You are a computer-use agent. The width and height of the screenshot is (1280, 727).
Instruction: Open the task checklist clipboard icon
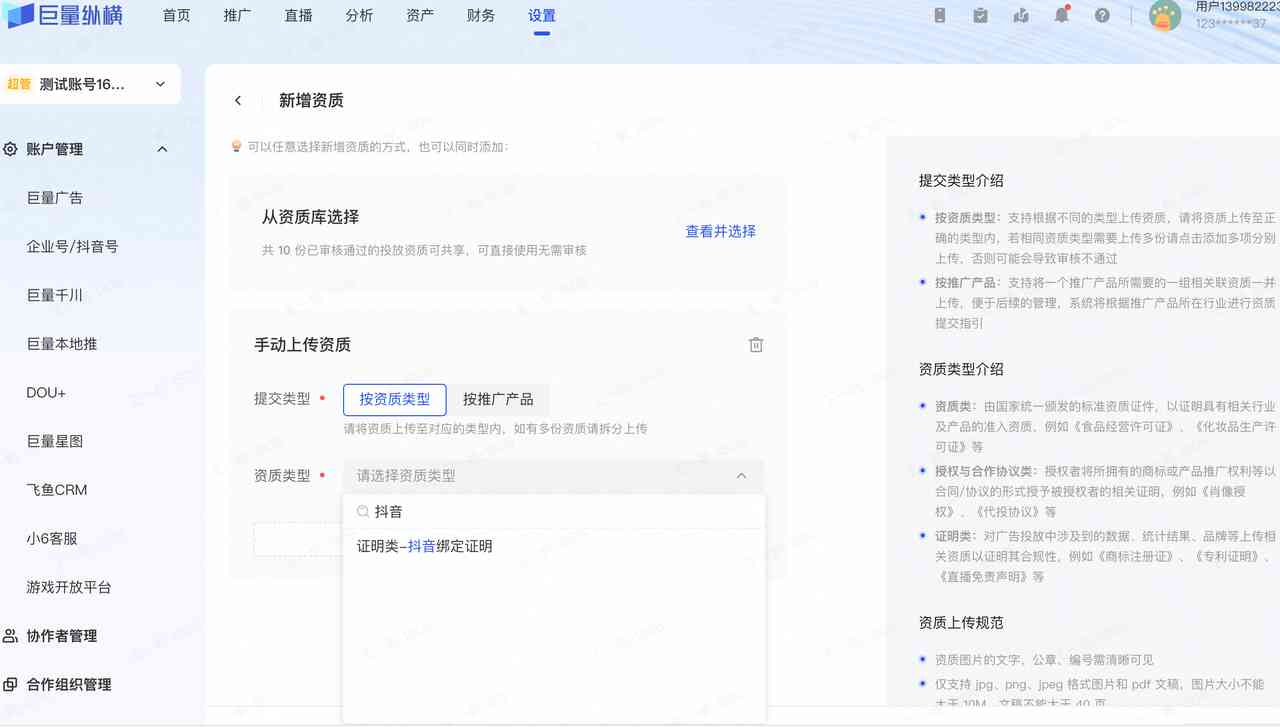pos(980,15)
